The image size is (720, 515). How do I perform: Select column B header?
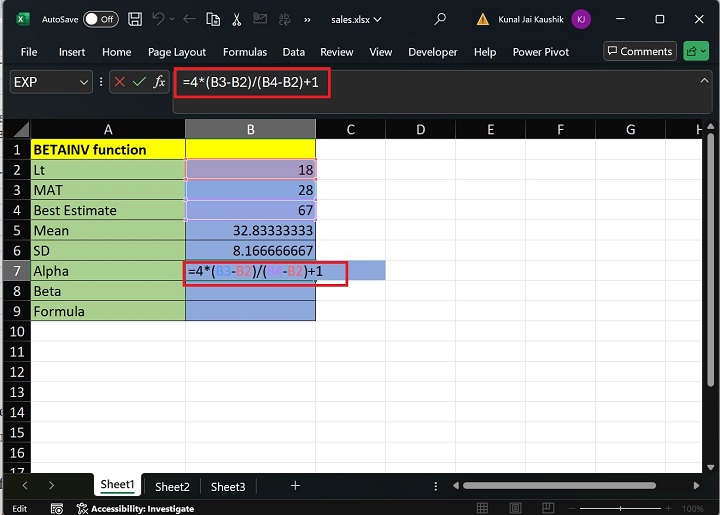(250, 129)
